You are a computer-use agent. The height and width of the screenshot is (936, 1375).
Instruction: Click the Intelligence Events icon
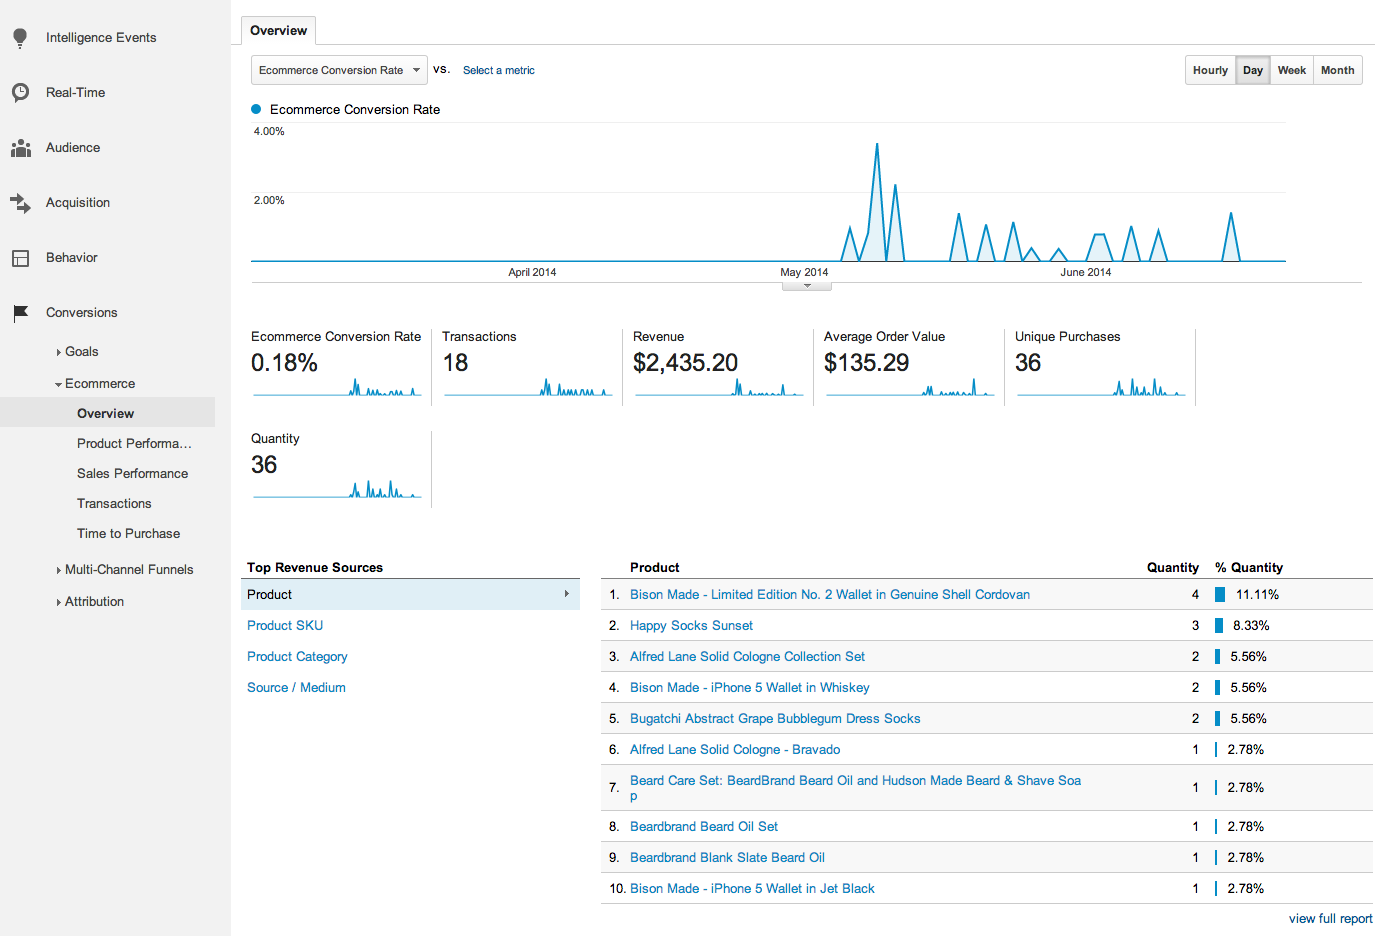tap(20, 37)
